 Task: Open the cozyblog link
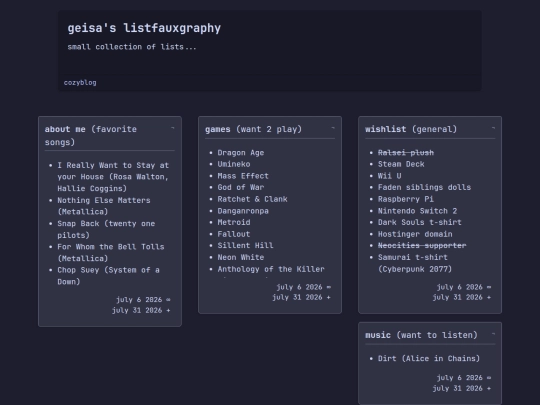click(x=80, y=83)
